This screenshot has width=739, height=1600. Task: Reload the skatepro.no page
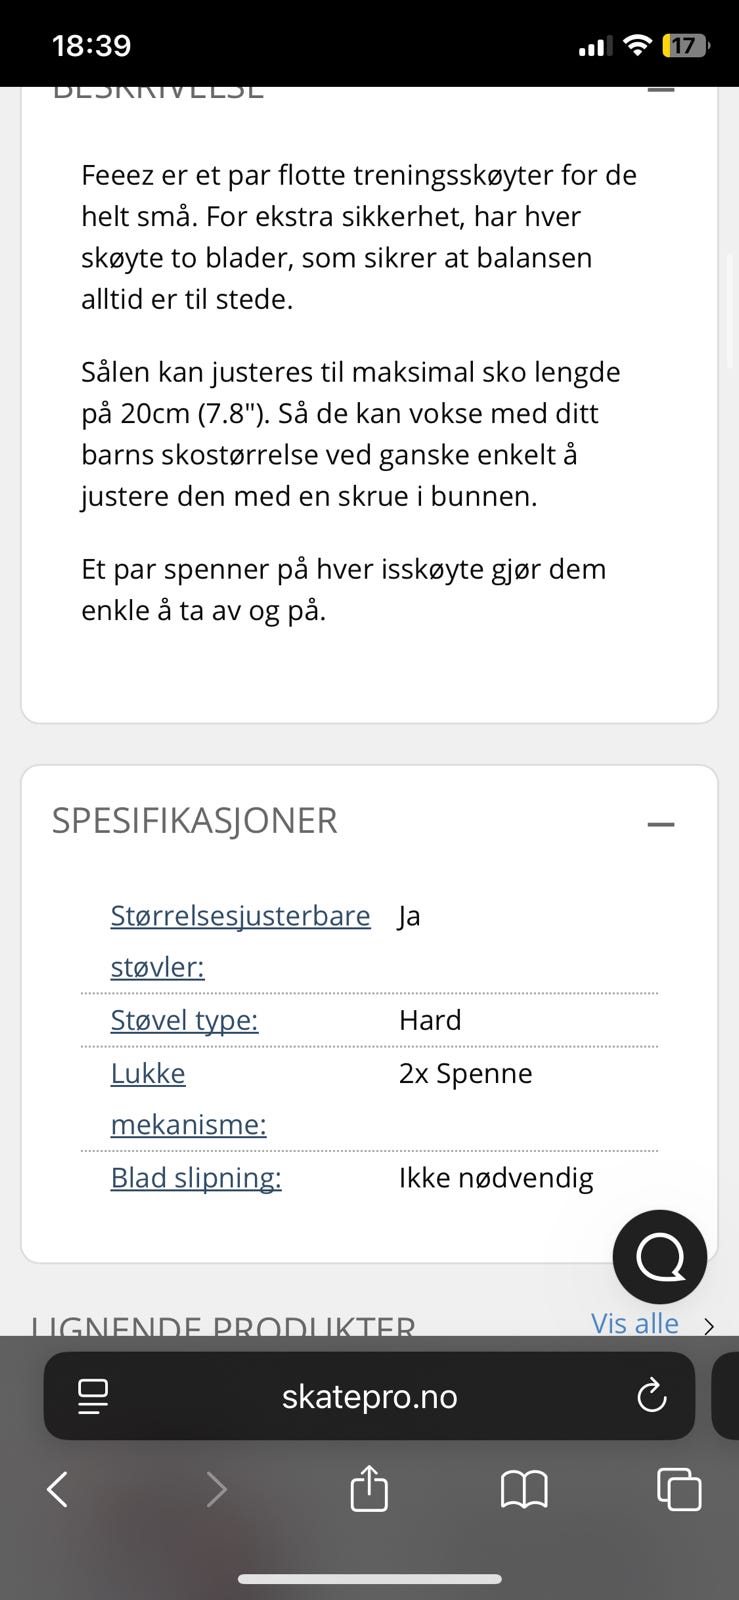click(651, 1396)
